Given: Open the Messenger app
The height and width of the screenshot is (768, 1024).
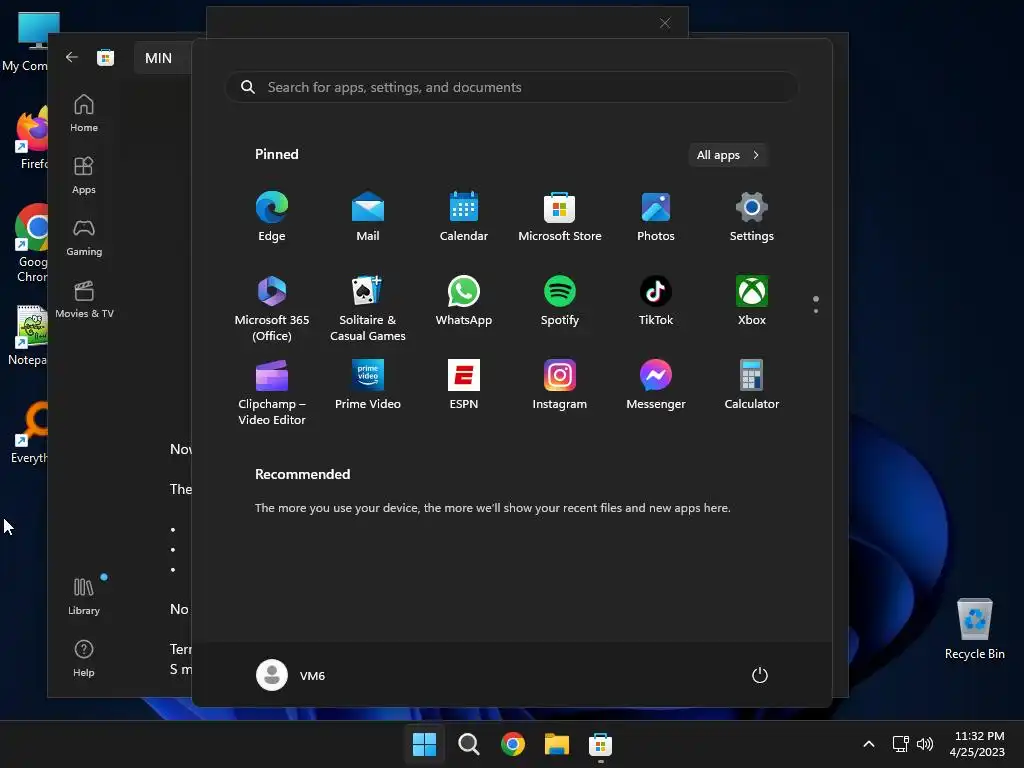Looking at the screenshot, I should [656, 385].
